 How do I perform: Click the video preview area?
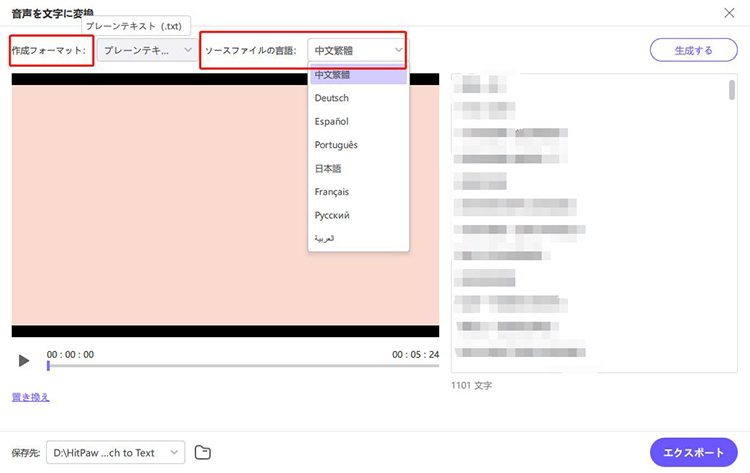point(225,205)
